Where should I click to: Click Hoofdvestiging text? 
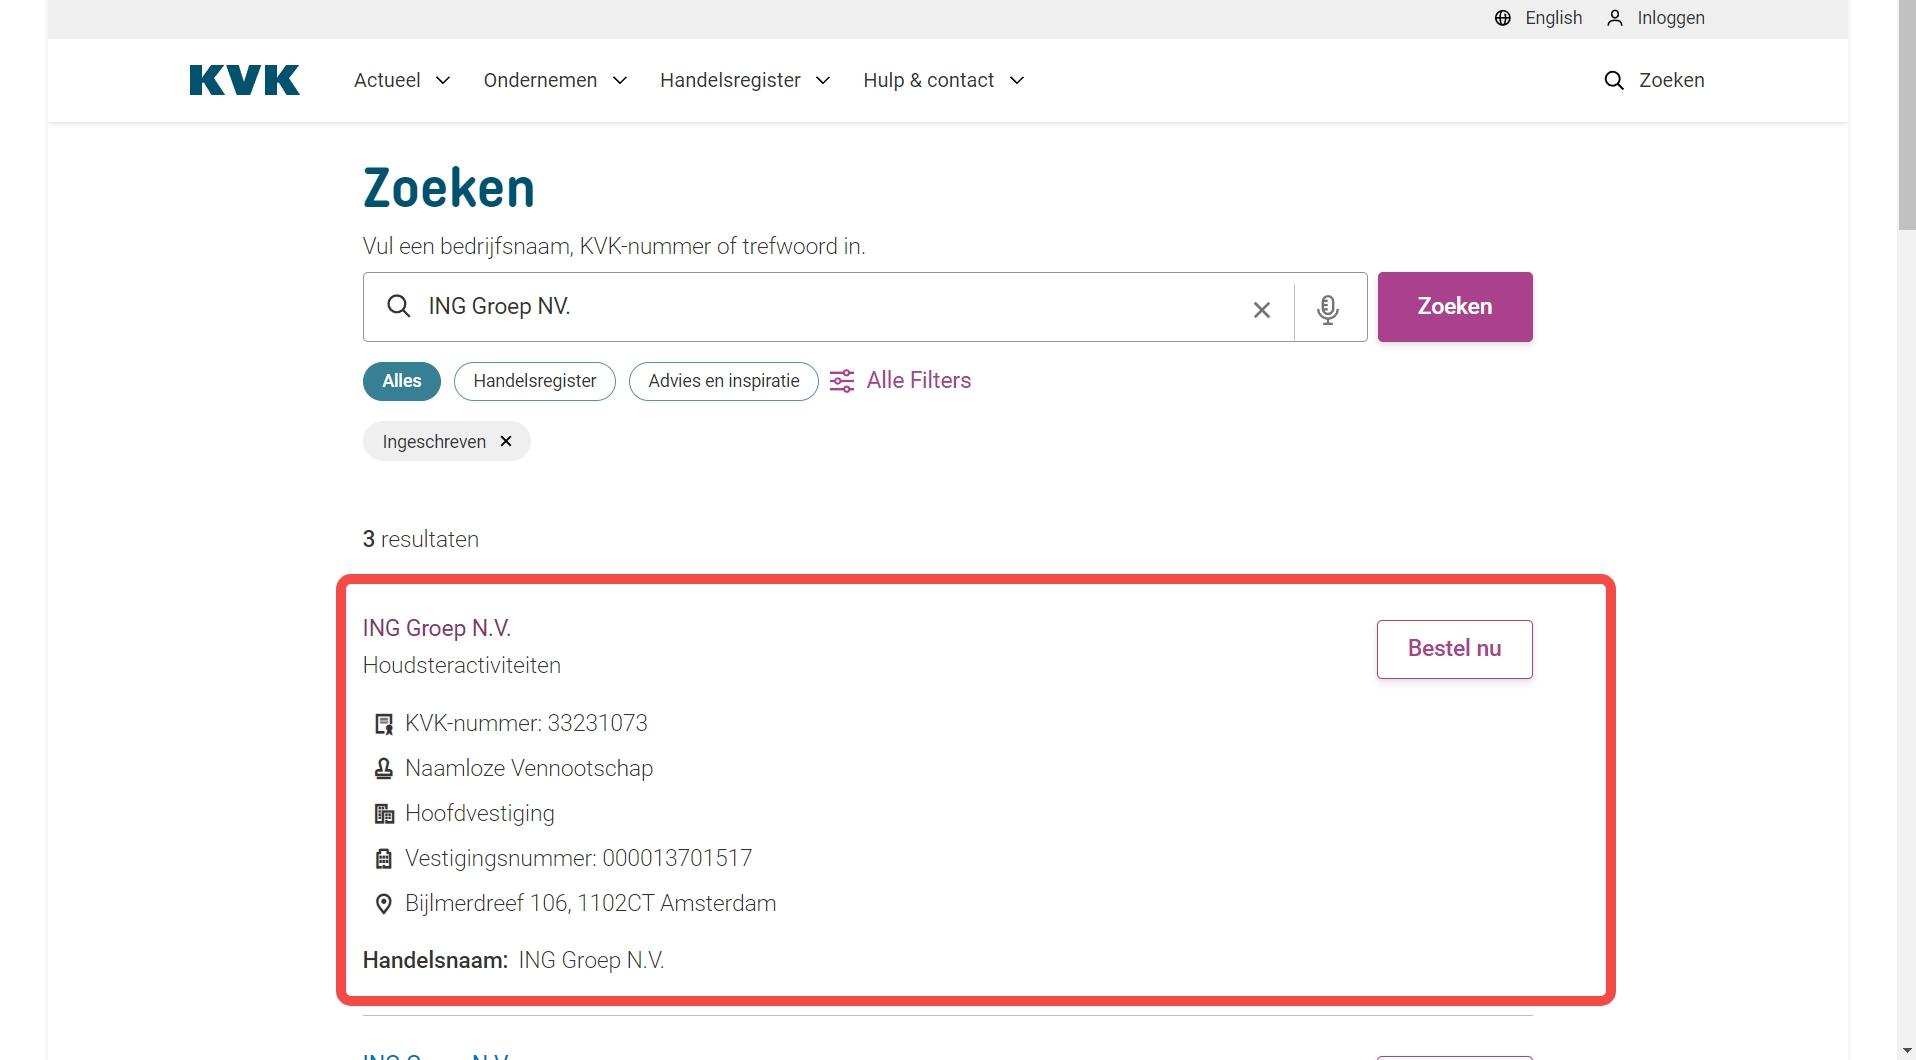tap(480, 813)
